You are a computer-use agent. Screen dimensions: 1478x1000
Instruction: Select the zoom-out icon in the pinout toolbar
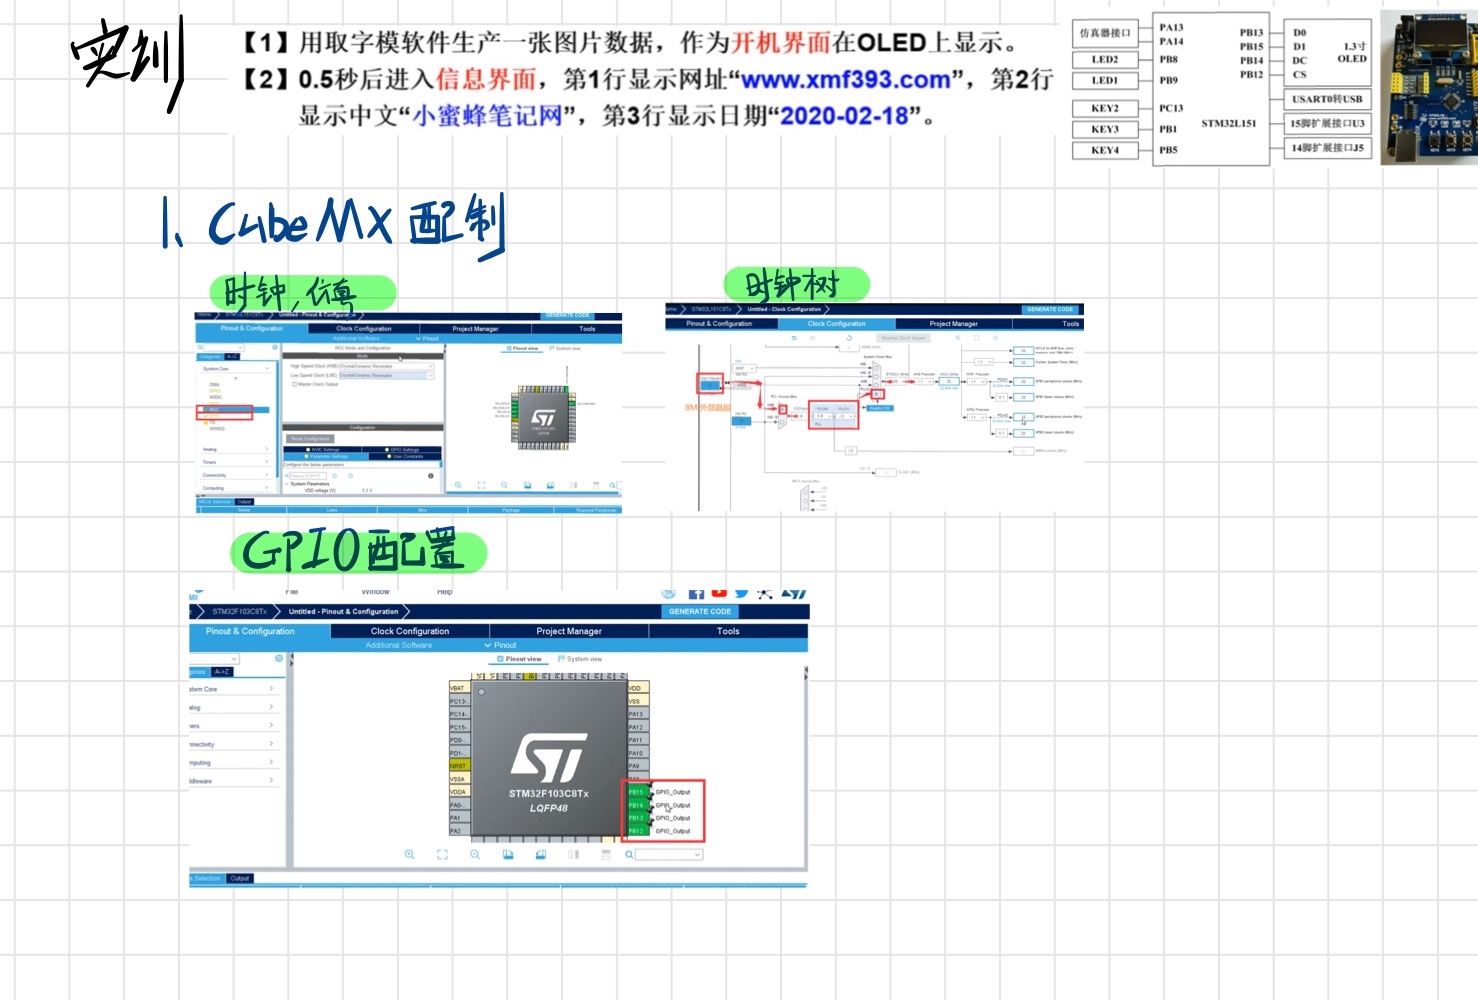(475, 854)
